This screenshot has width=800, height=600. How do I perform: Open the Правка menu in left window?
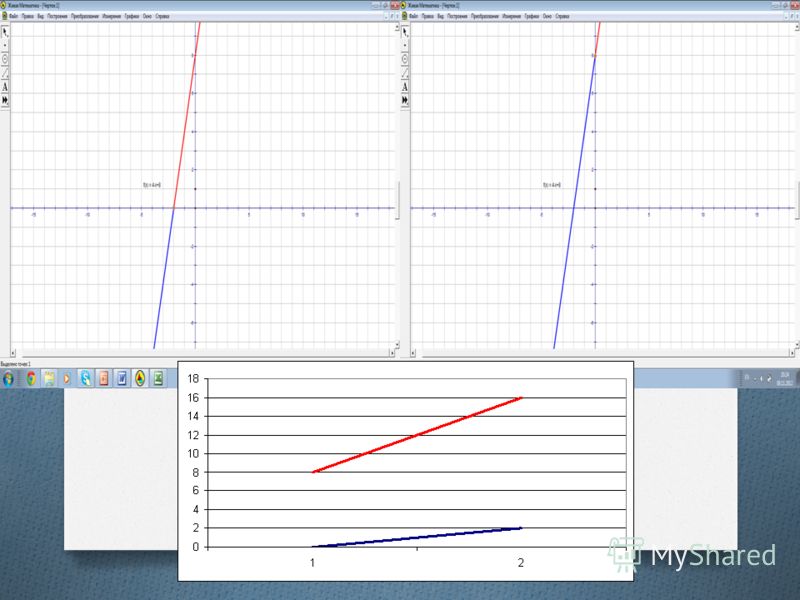click(x=28, y=16)
